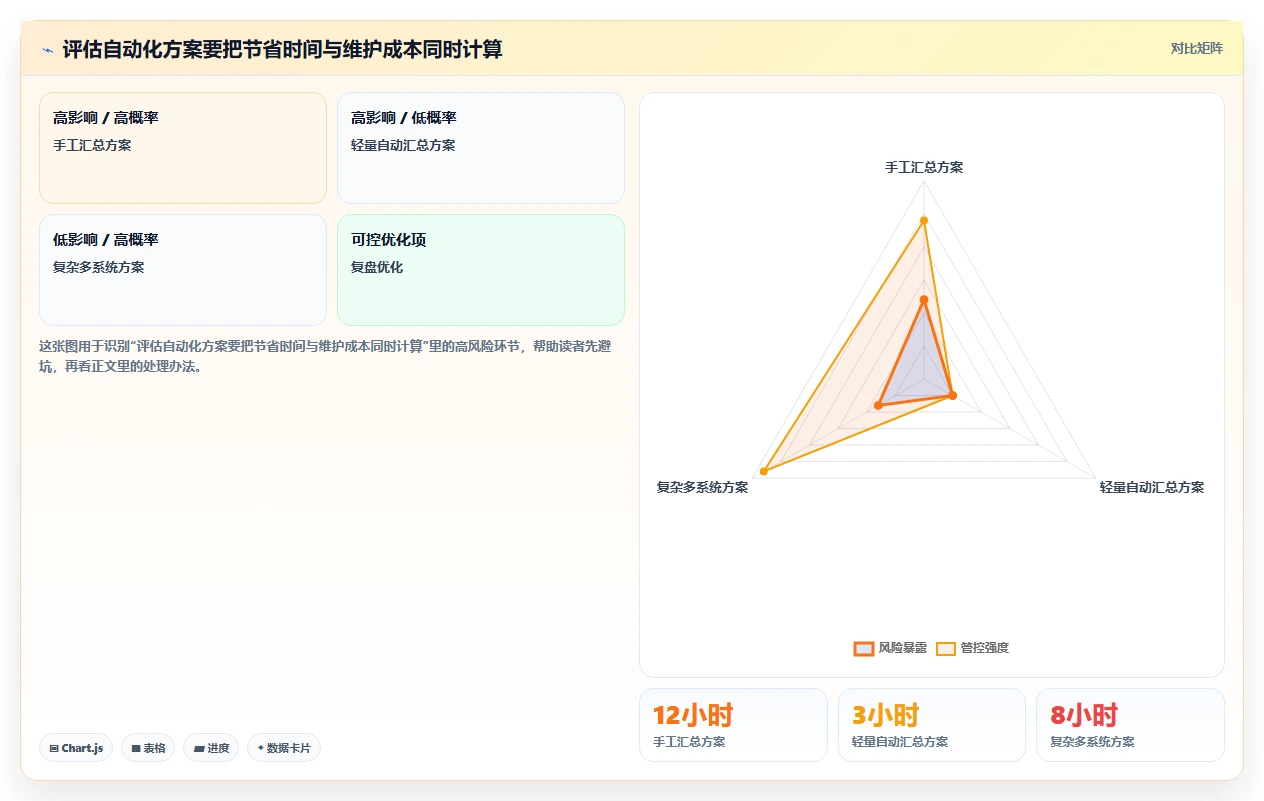Select the 低影响 / 高概率 card
This screenshot has width=1264, height=801.
[183, 270]
